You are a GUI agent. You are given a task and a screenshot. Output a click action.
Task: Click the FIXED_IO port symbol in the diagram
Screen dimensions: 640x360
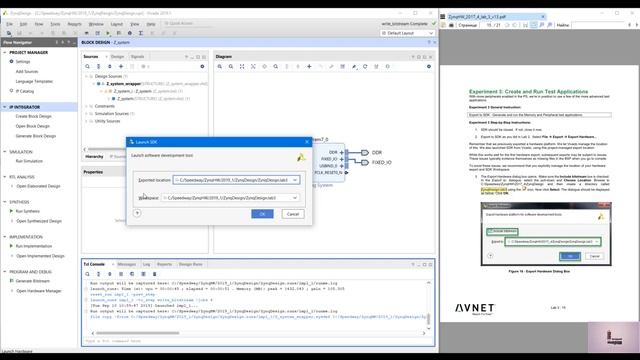[364, 162]
